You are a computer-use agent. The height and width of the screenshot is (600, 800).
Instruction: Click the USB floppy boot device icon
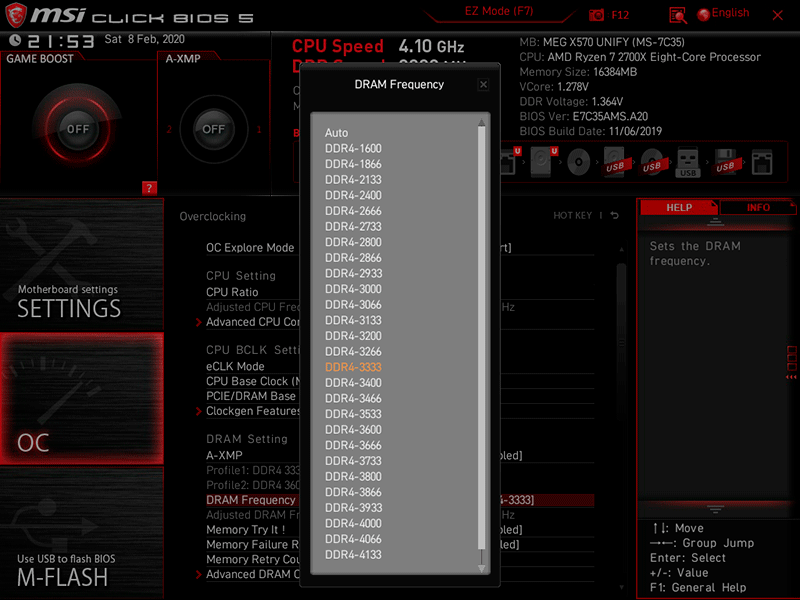click(726, 162)
